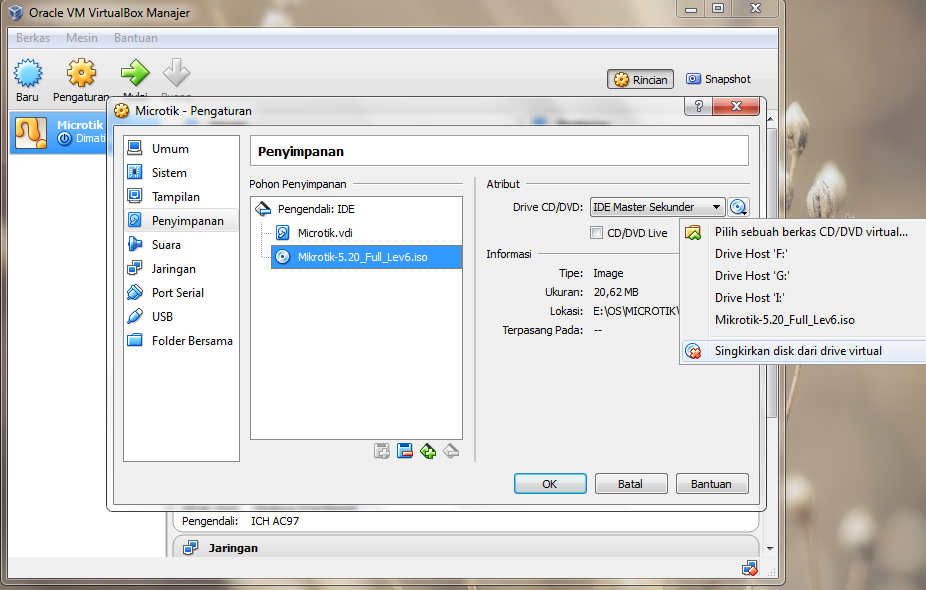Open the USB settings category
Viewport: 926px width, 590px height.
click(x=181, y=317)
